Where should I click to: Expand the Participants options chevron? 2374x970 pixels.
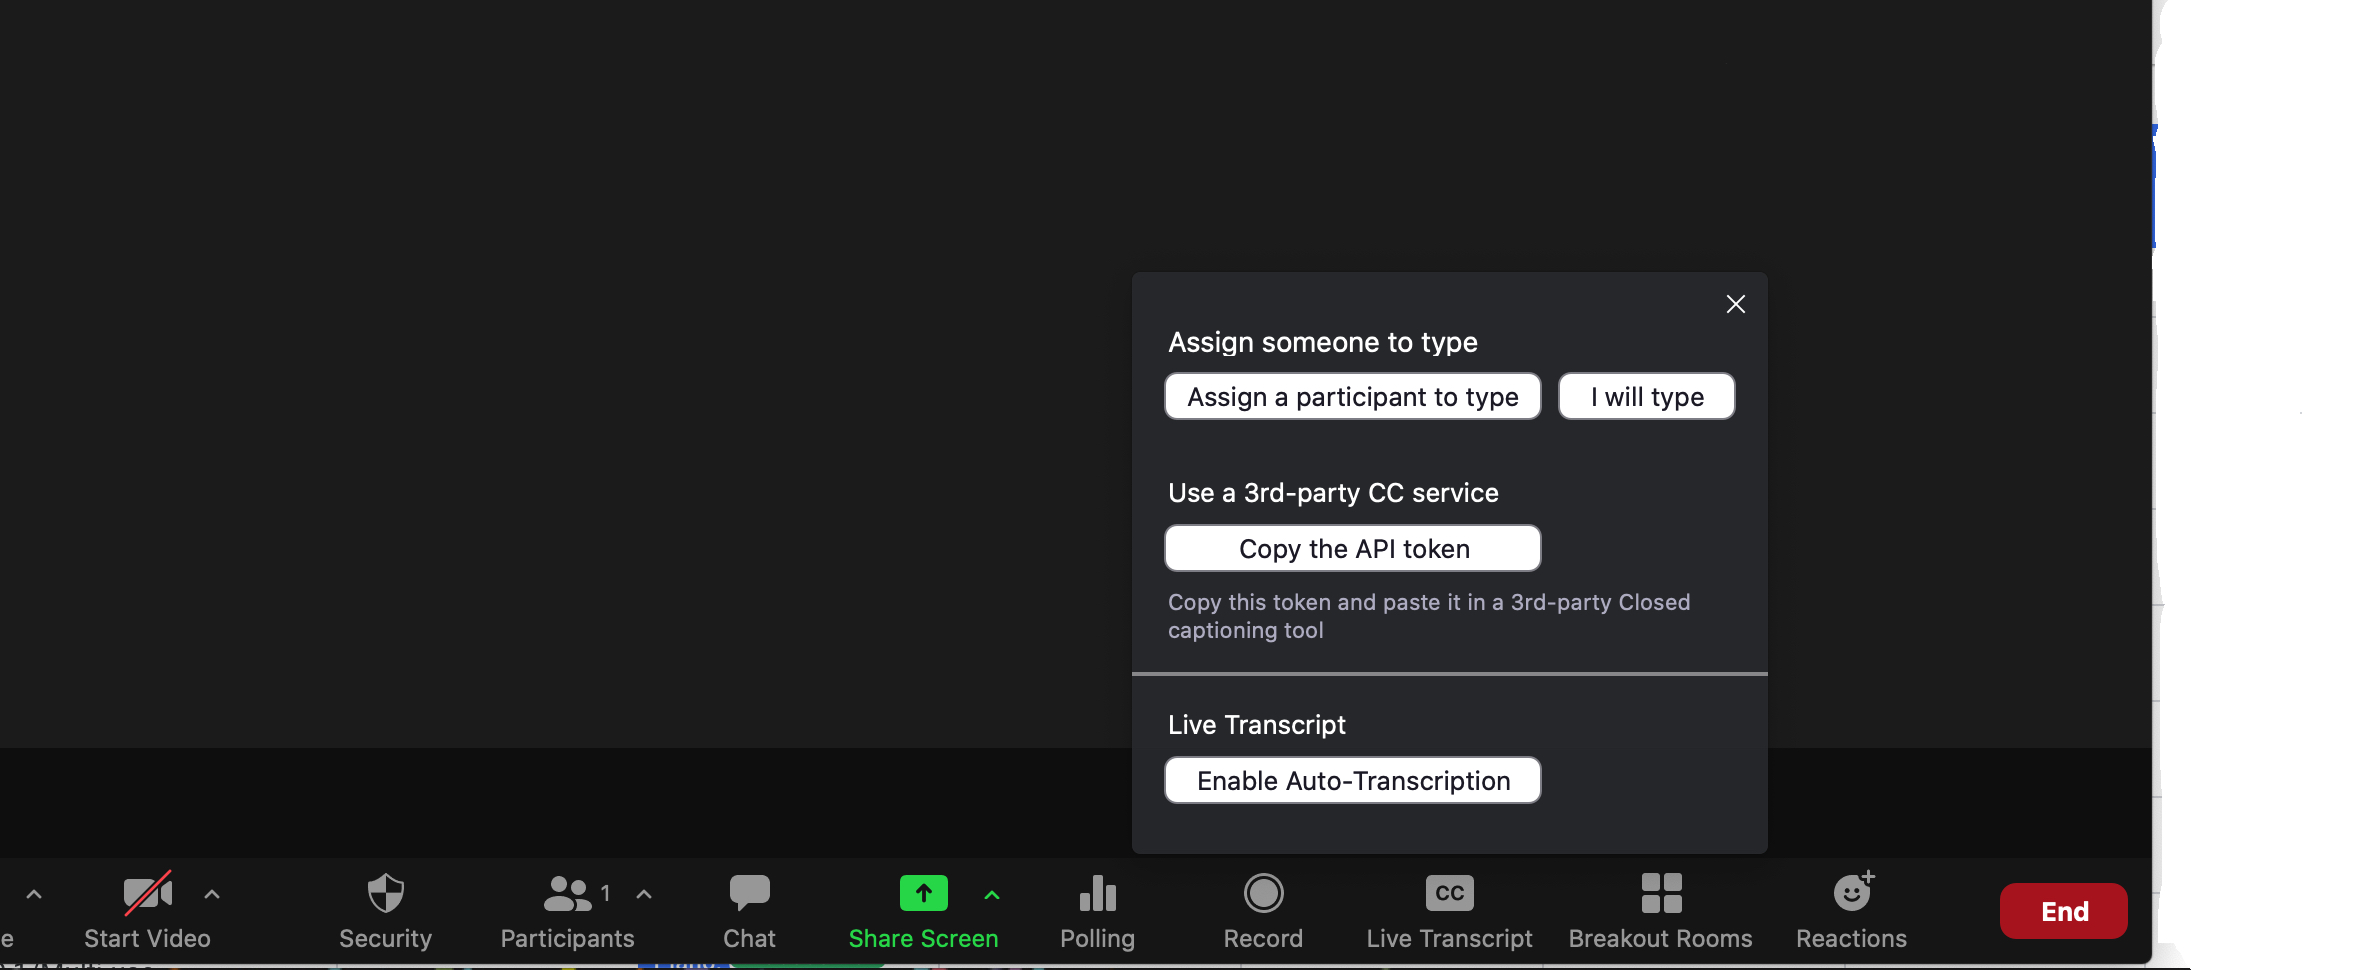click(644, 895)
